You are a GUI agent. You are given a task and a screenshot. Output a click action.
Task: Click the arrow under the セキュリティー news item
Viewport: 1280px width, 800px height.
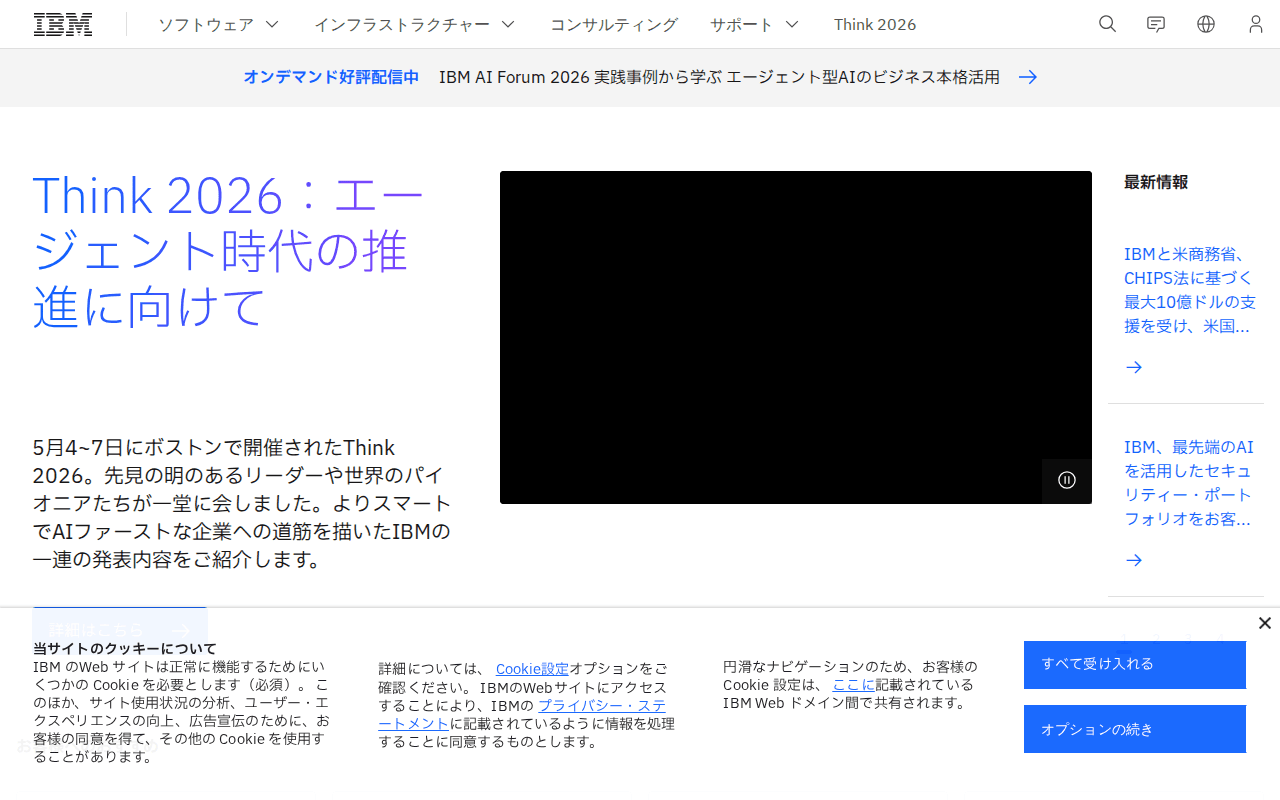[x=1134, y=560]
